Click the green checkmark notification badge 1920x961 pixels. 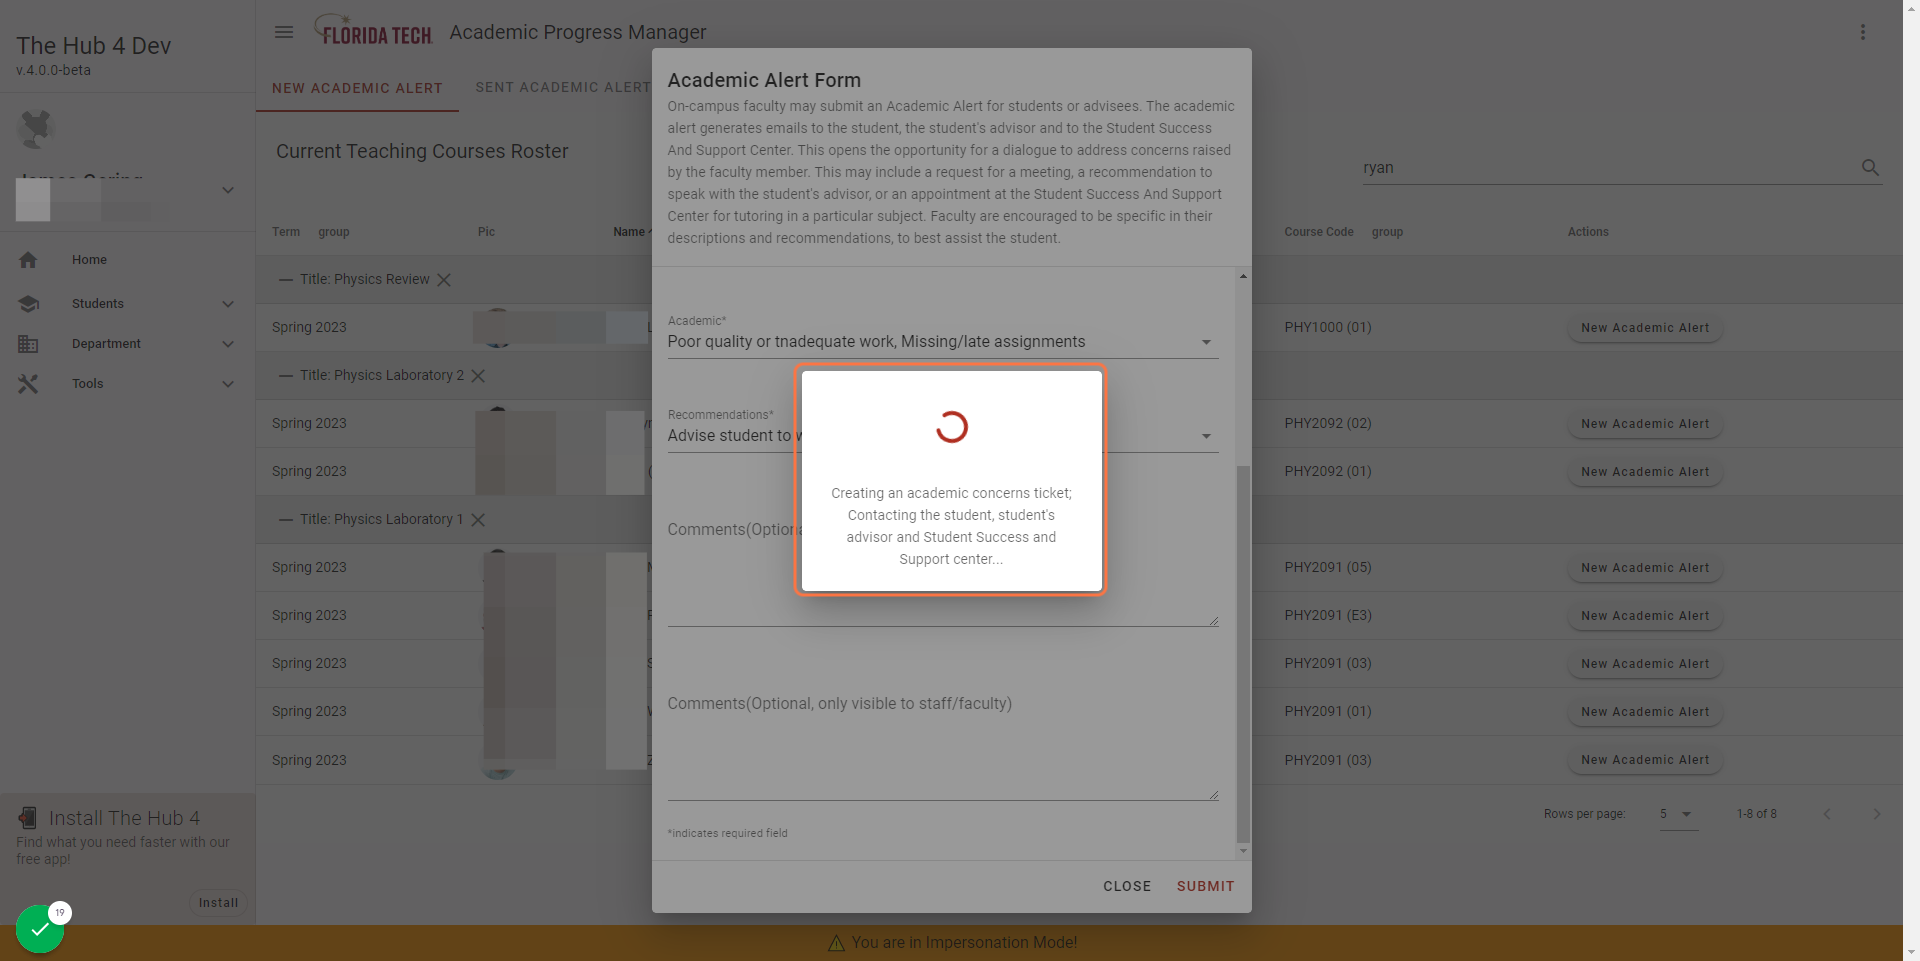[40, 929]
